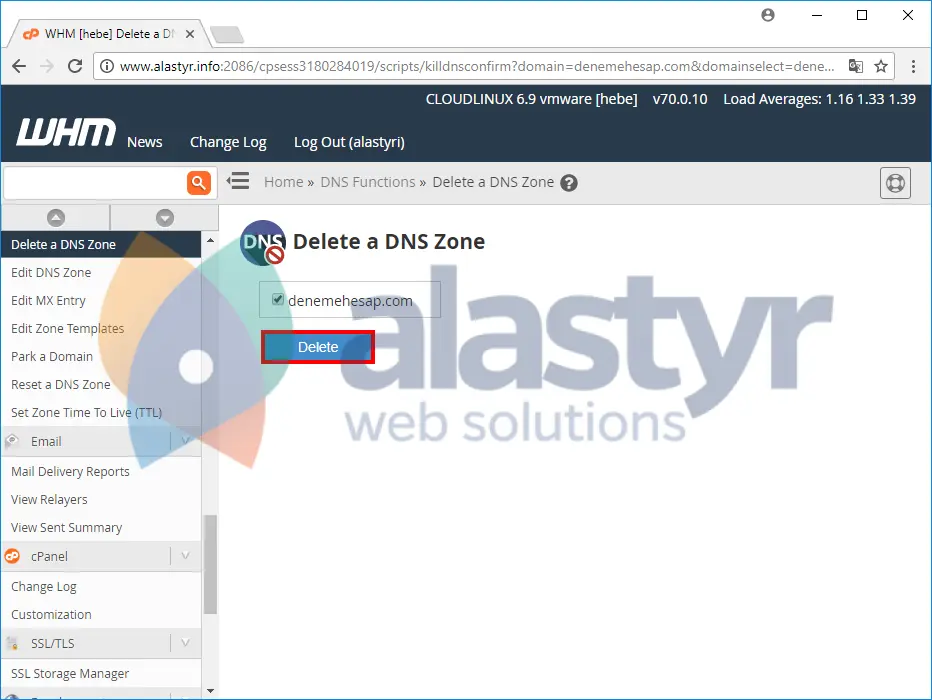Image resolution: width=932 pixels, height=700 pixels.
Task: Select Delete a DNS Zone in sidebar
Action: point(101,244)
